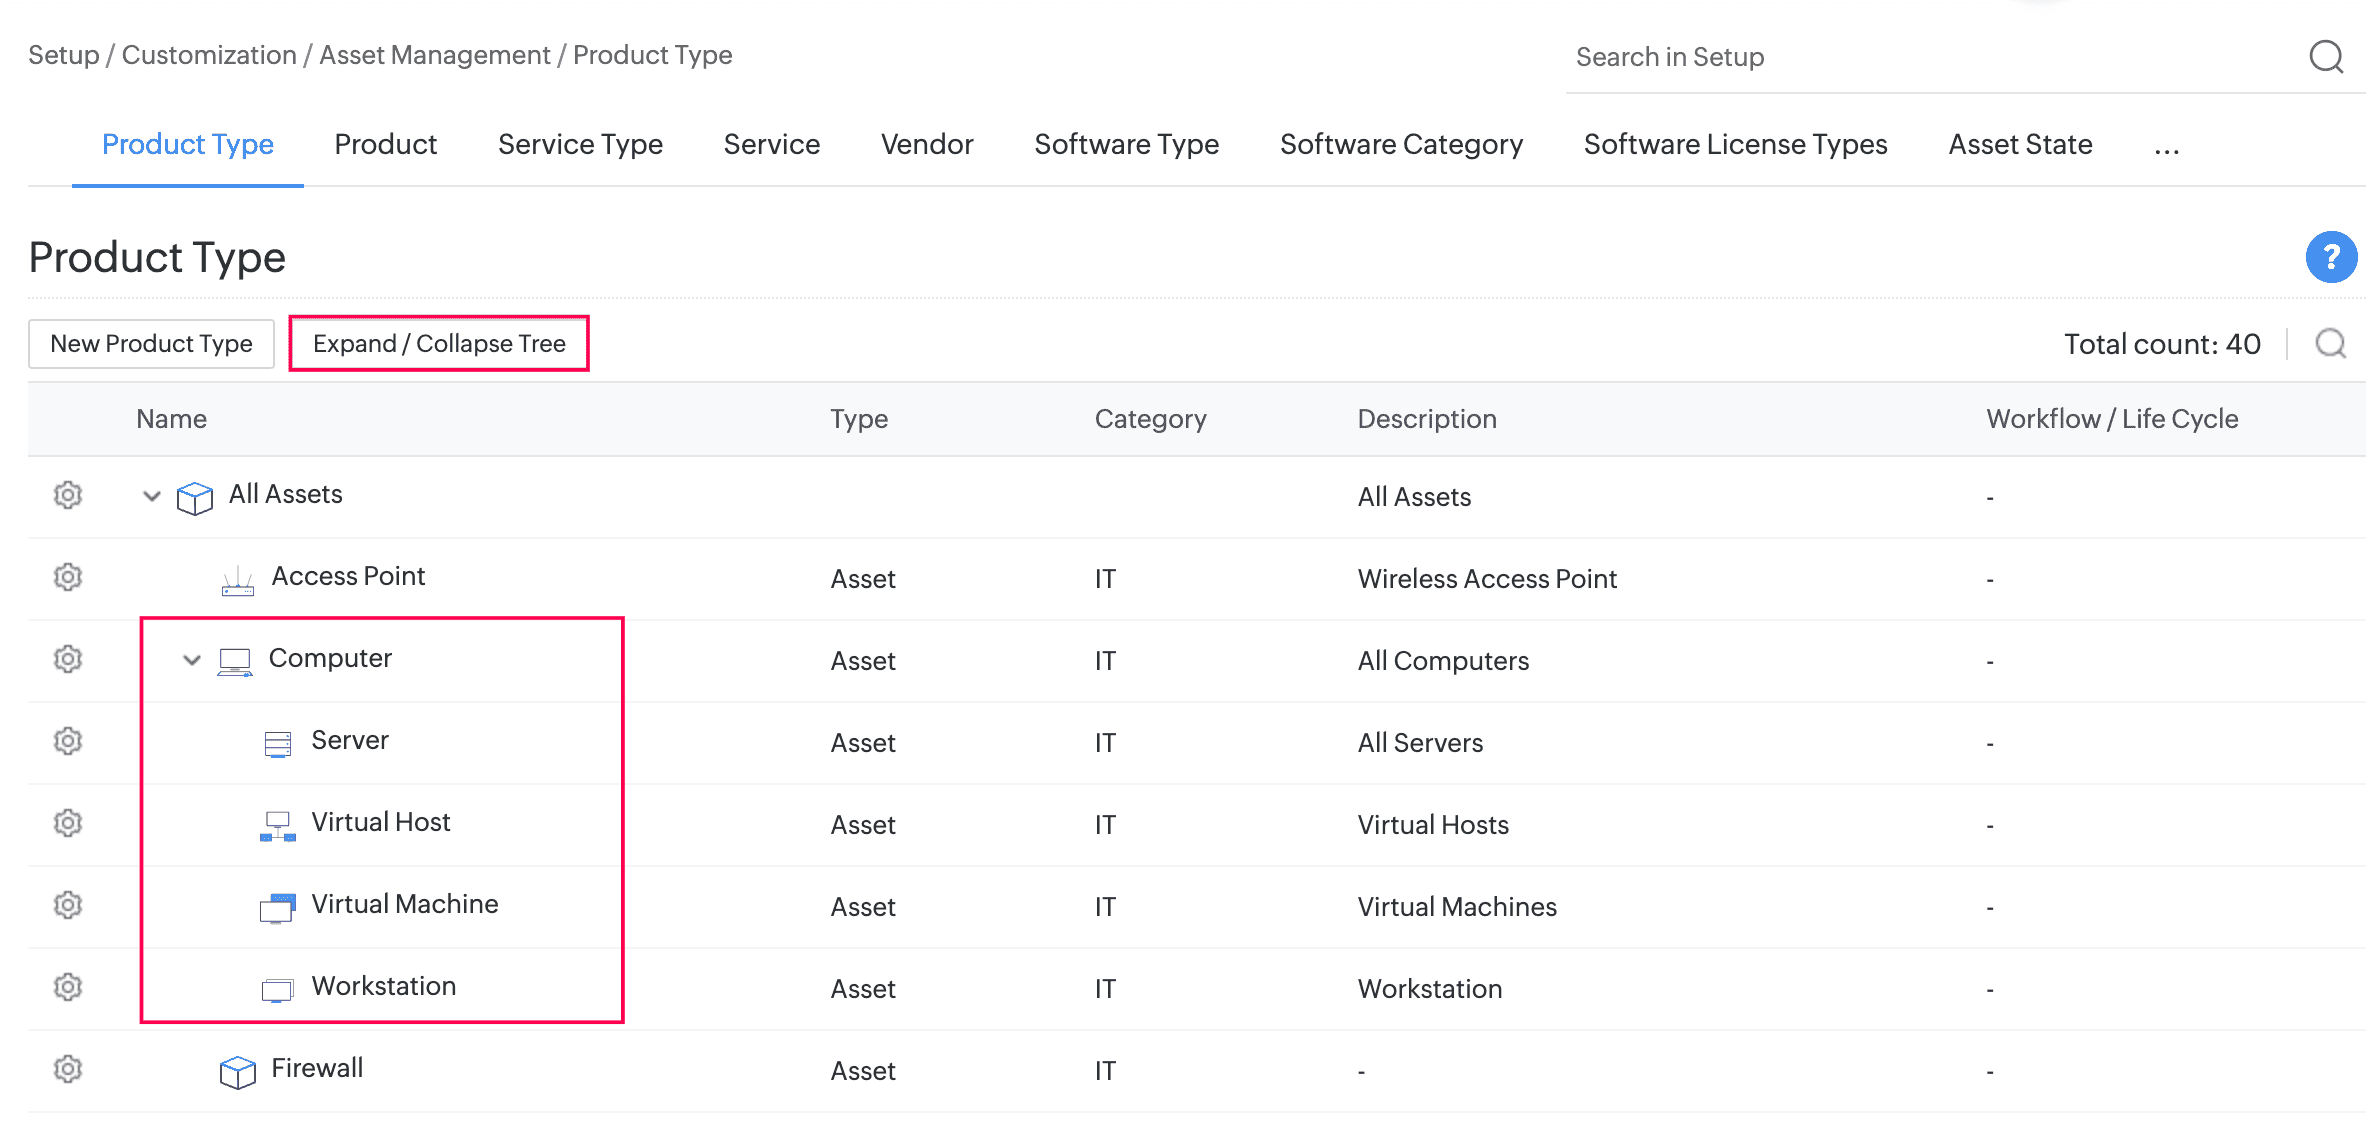The width and height of the screenshot is (2374, 1122).
Task: Click the blue help question mark icon
Action: tap(2331, 257)
